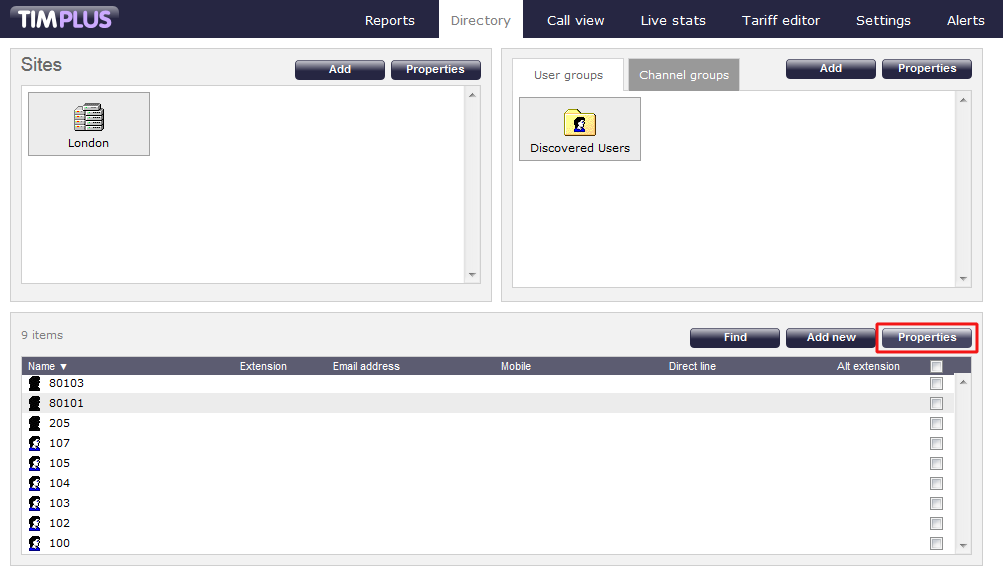This screenshot has height=582, width=1003.
Task: Tick the checkbox for user 80103
Action: (936, 383)
